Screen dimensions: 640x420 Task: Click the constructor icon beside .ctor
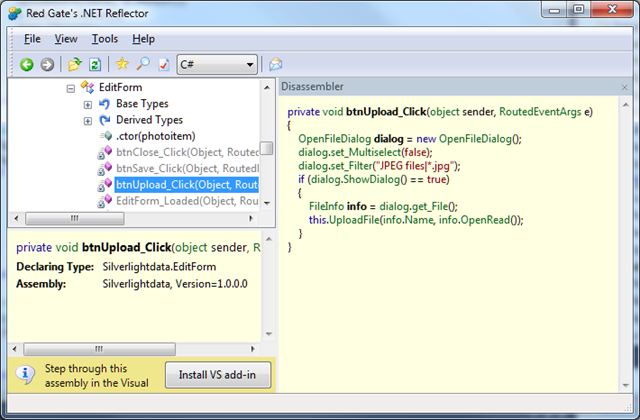point(105,136)
